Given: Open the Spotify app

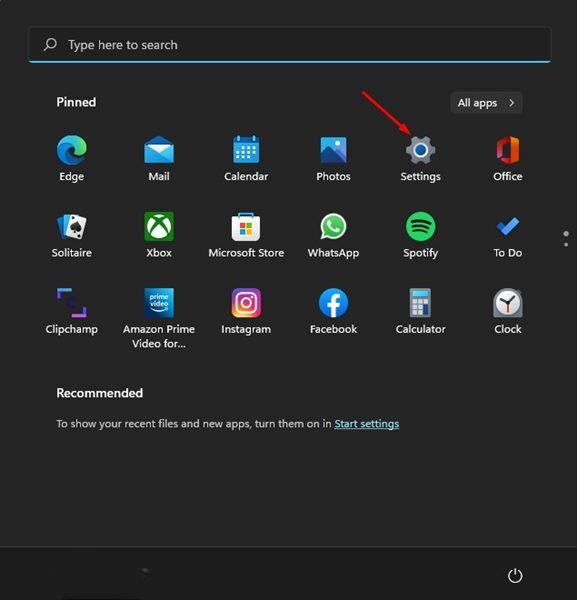Looking at the screenshot, I should (421, 235).
